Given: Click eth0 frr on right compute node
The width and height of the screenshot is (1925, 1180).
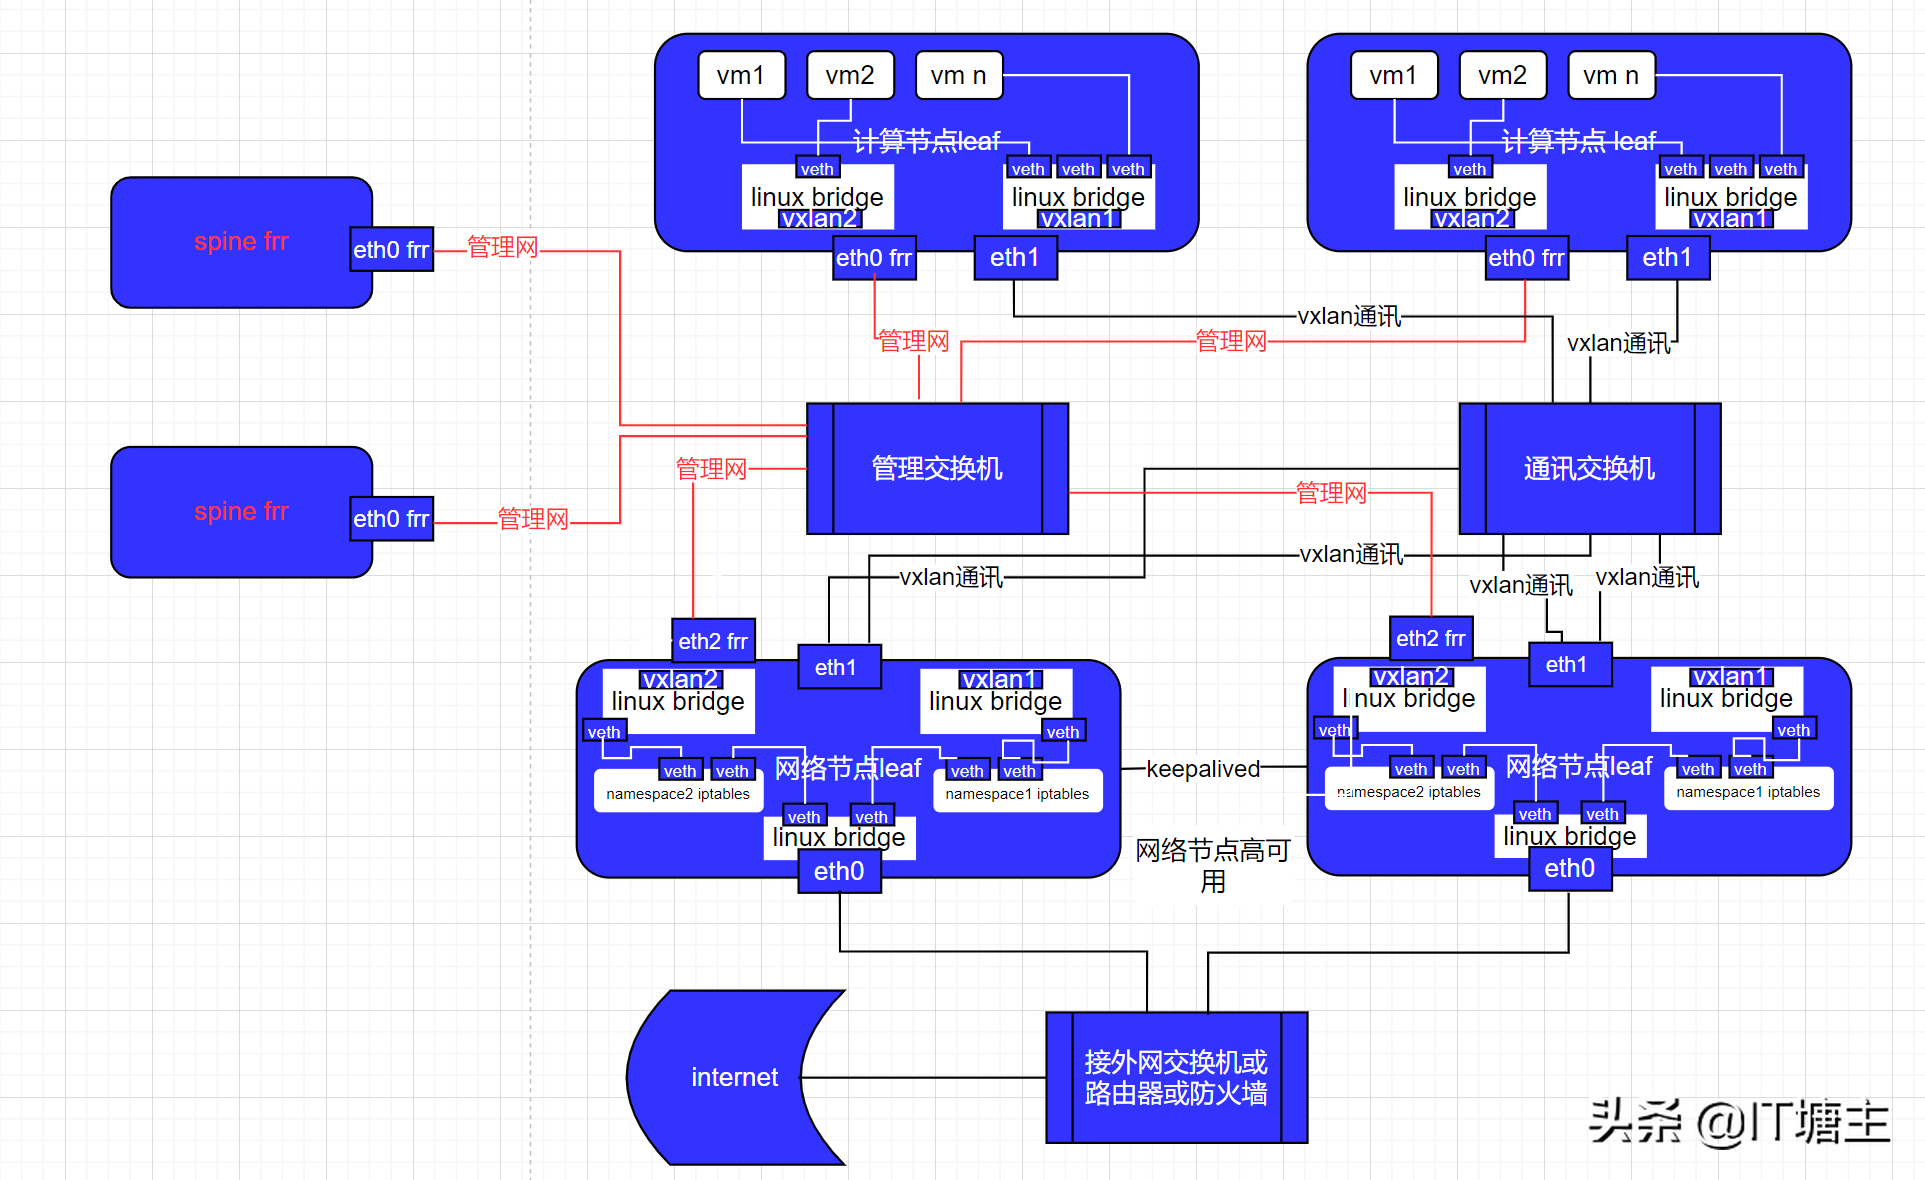Looking at the screenshot, I should point(1526,257).
